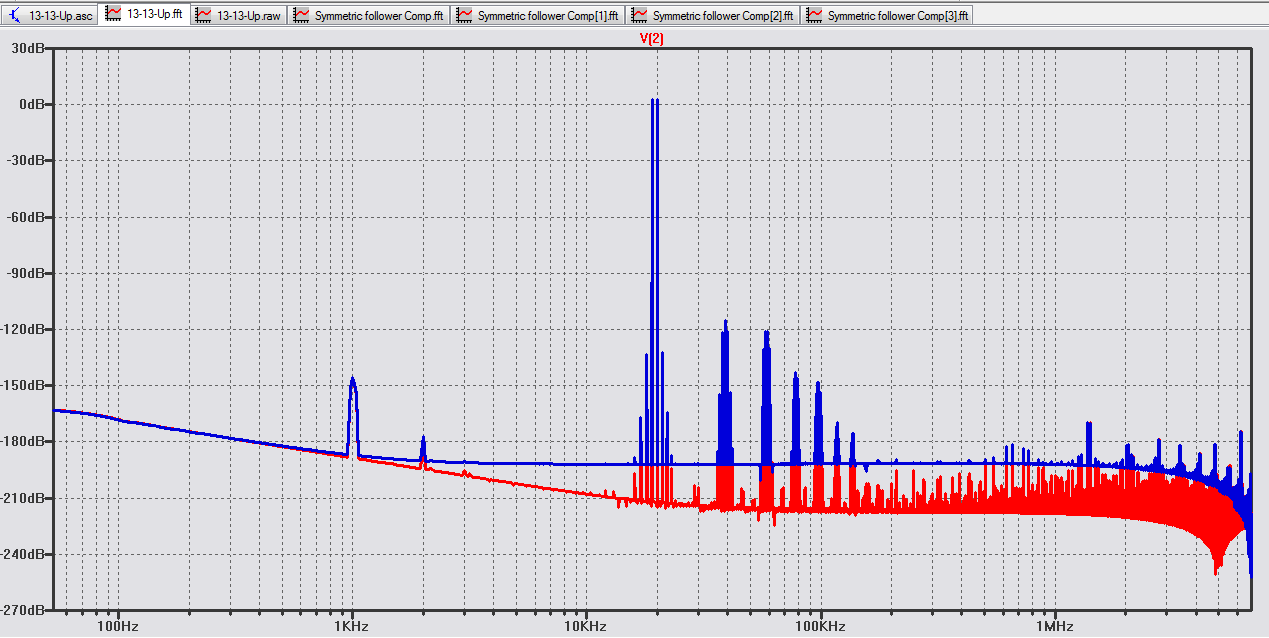This screenshot has height=638, width=1269.
Task: Click the 100KHz frequency axis label
Action: pos(820,626)
